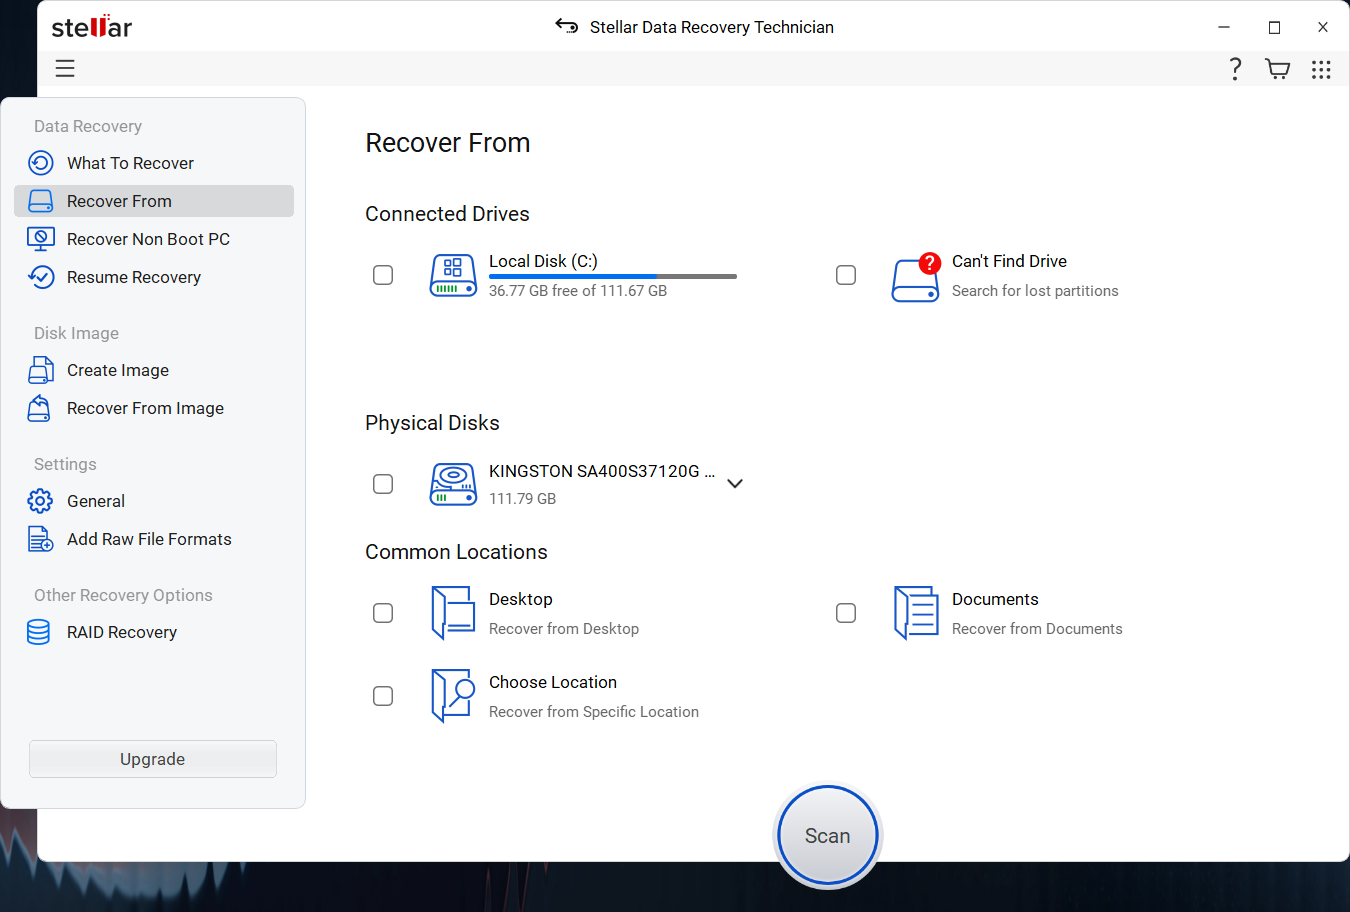
Task: Tick the Choose Location checkbox
Action: (383, 696)
